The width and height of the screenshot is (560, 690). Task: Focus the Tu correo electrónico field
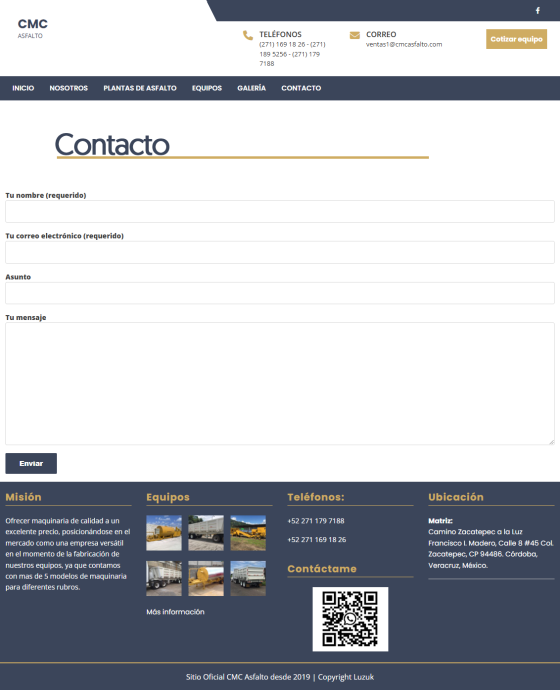tap(280, 252)
